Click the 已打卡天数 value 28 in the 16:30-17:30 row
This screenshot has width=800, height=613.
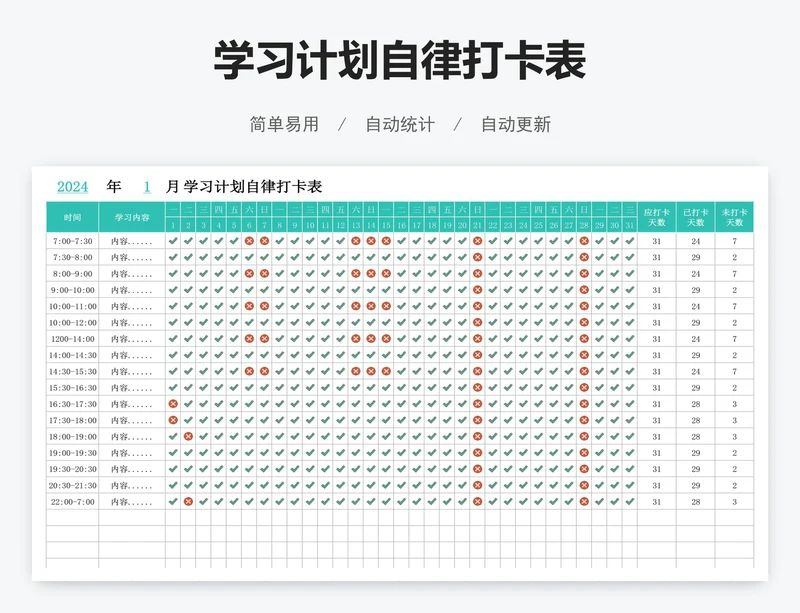[695, 404]
